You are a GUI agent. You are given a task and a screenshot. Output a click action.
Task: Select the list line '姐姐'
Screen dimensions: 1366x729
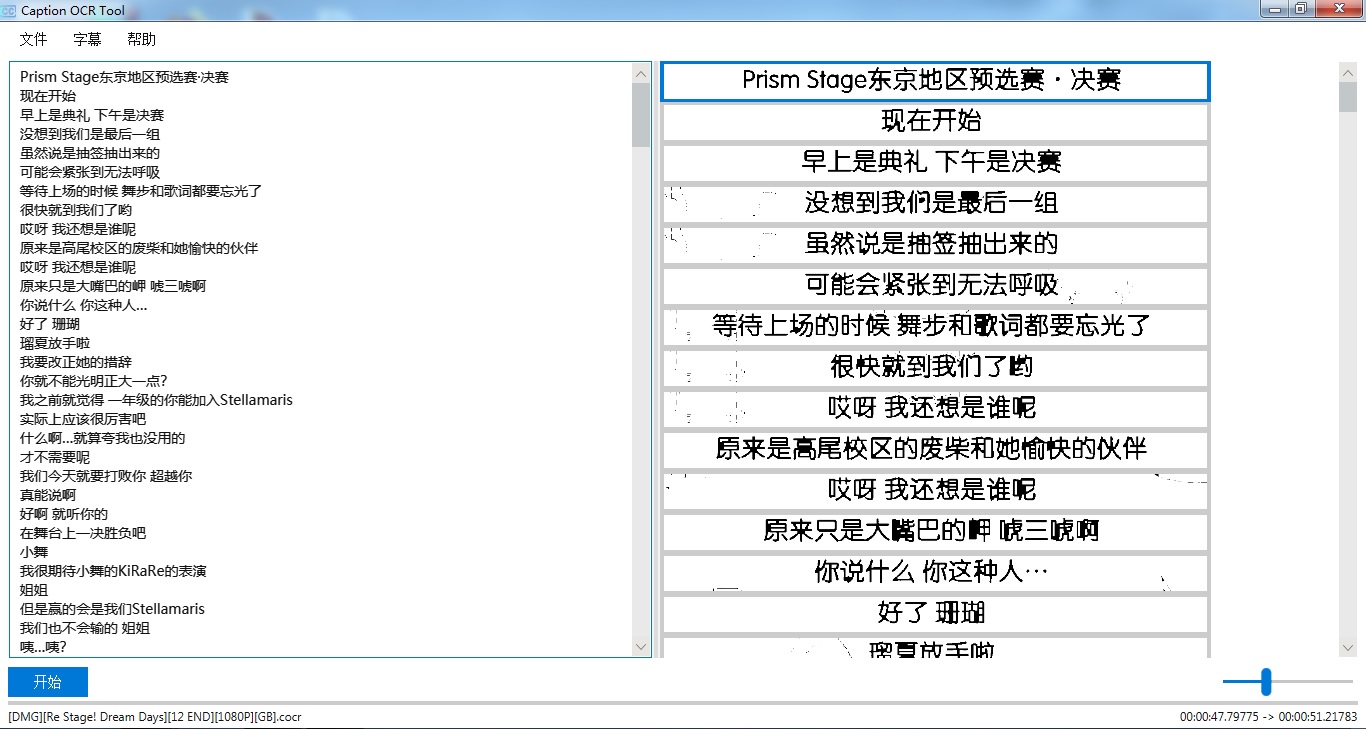(34, 590)
